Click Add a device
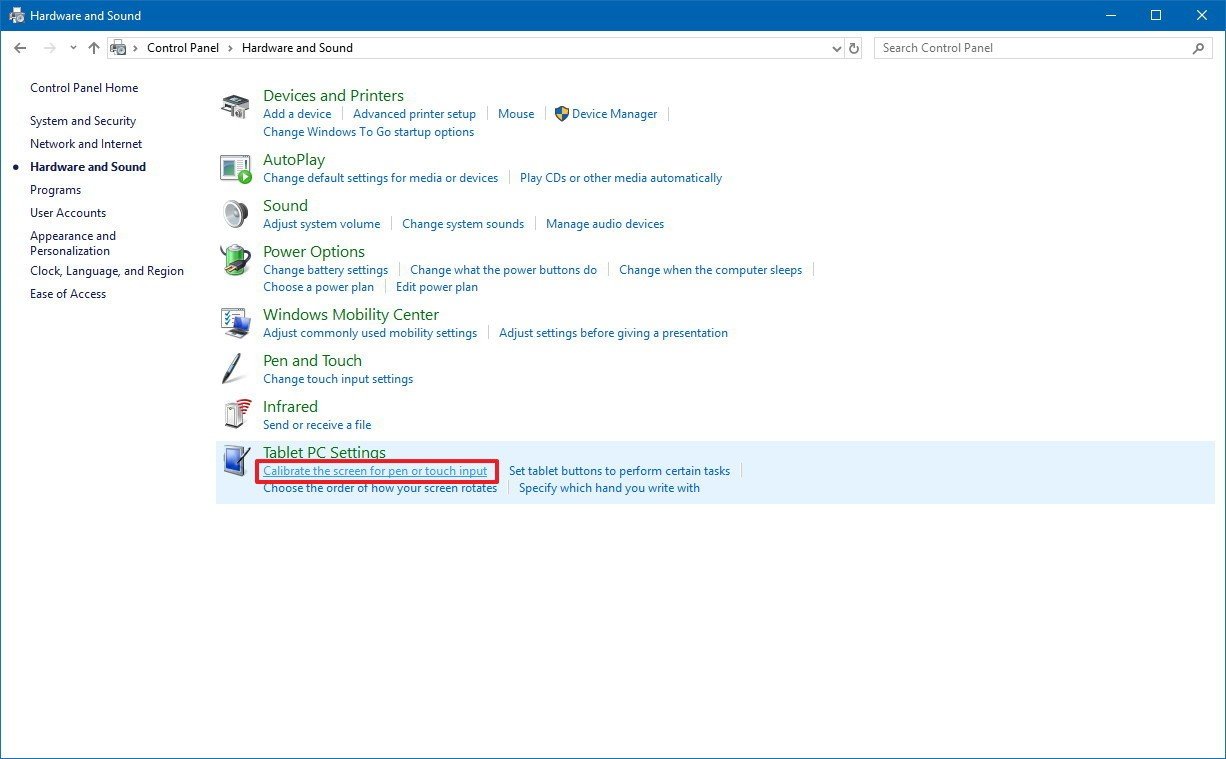 (297, 114)
